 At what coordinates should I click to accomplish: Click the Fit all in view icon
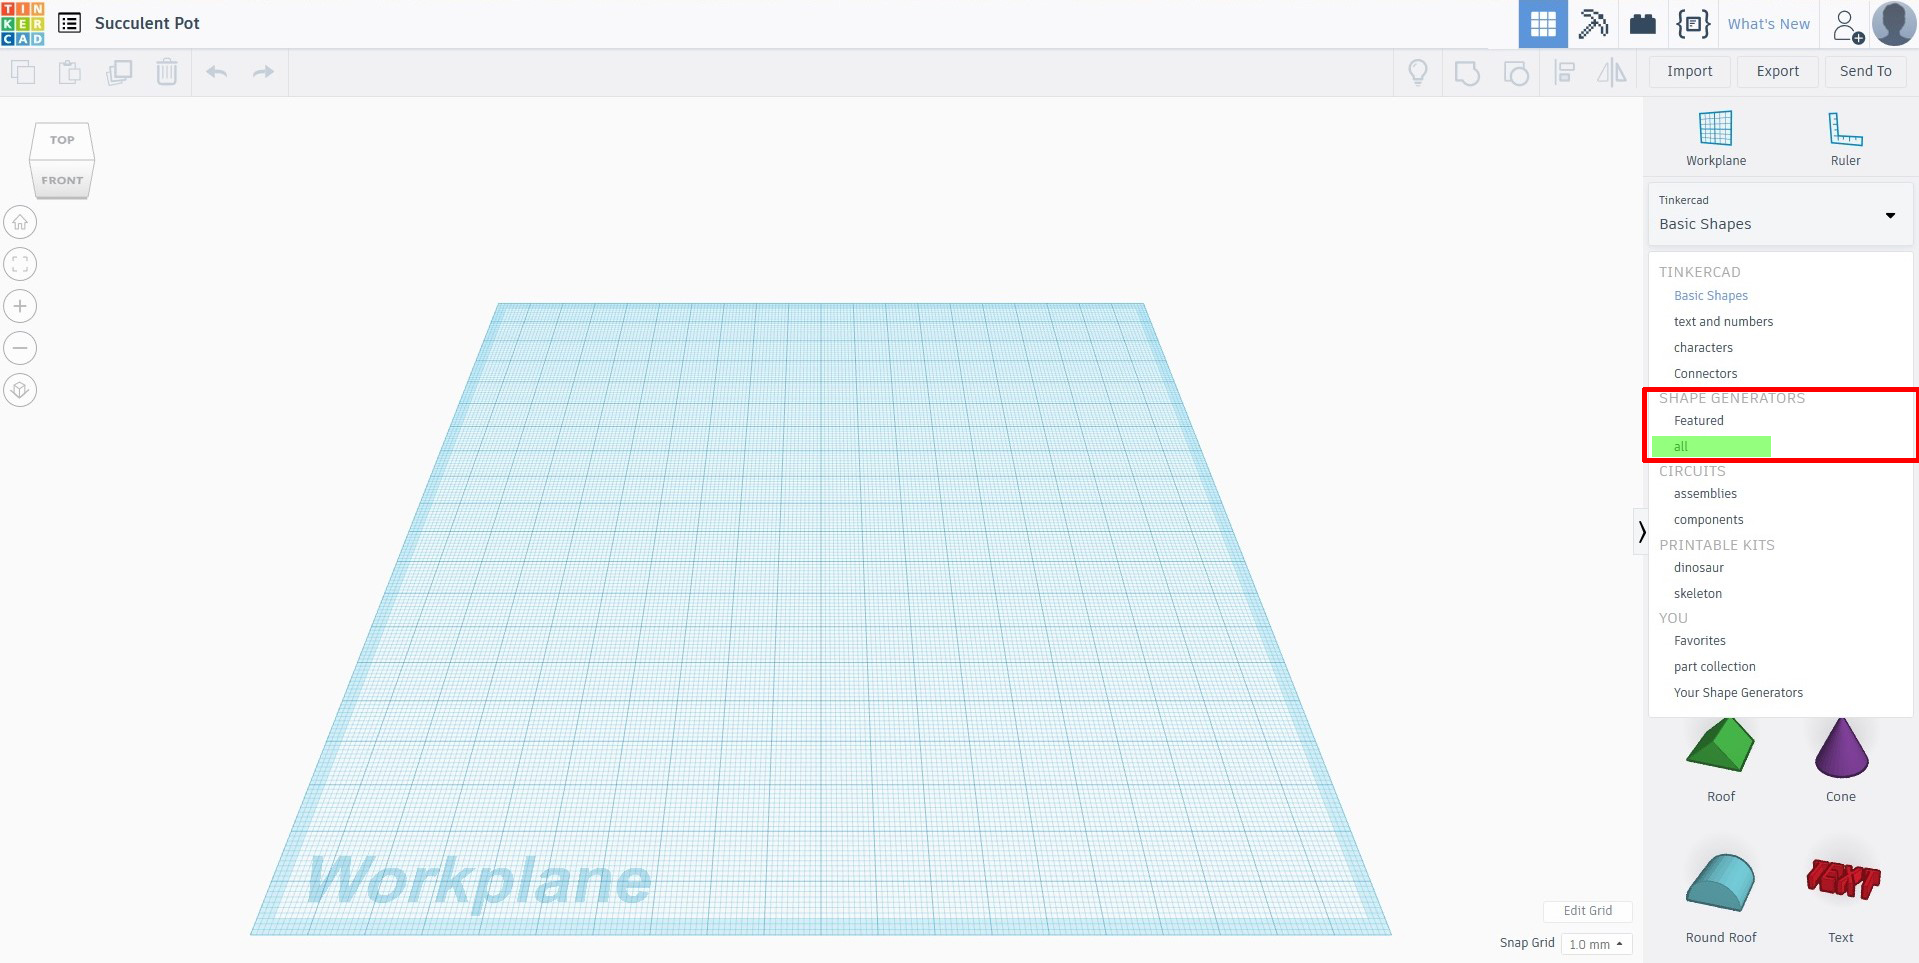(20, 264)
